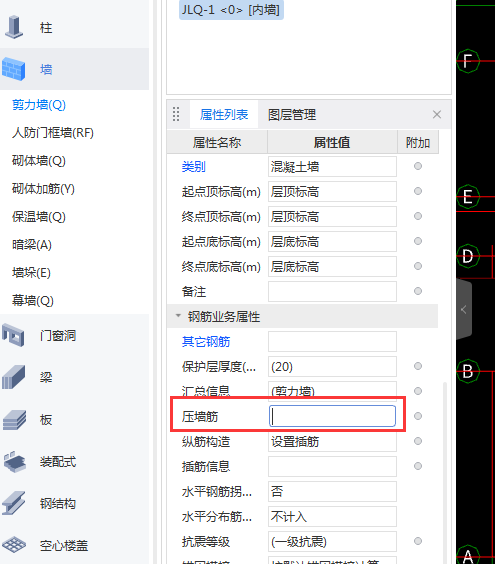Click the 属性名称 column header
The image size is (495, 564).
pos(217,142)
